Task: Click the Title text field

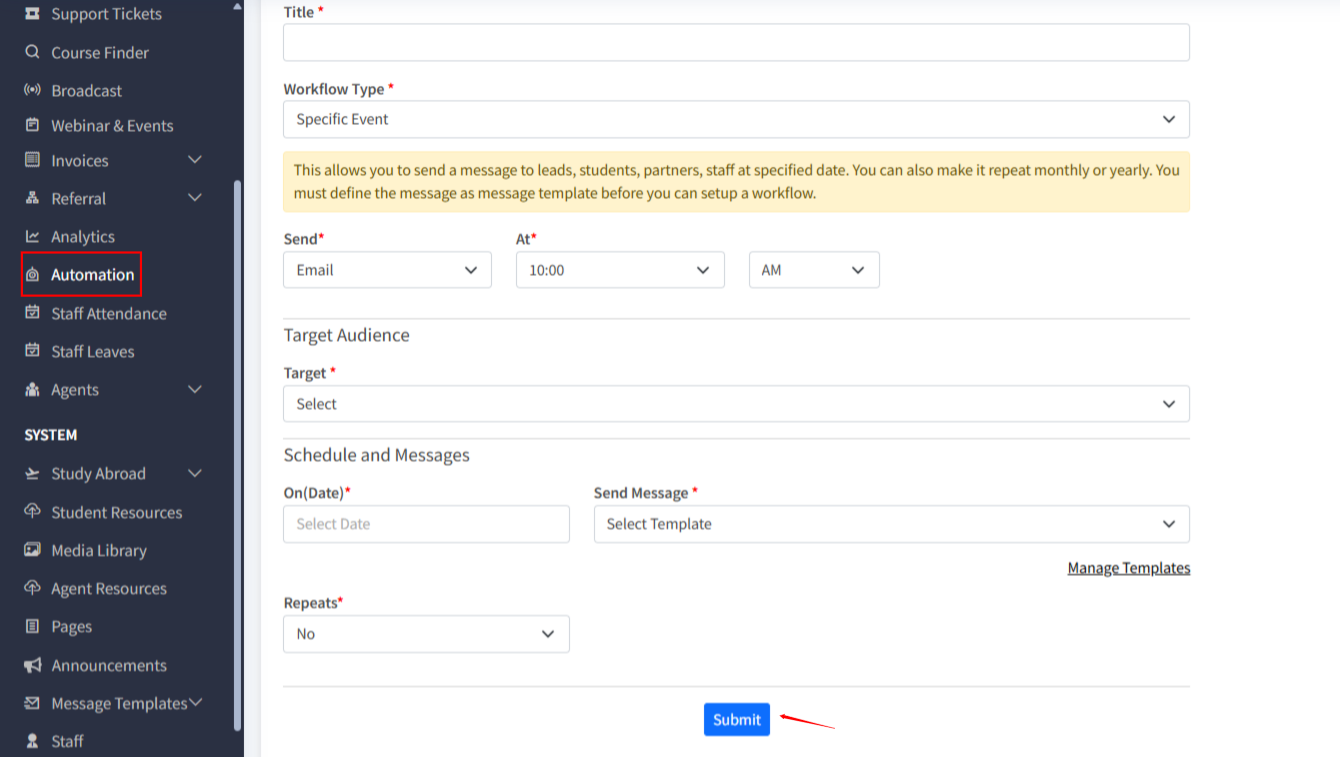Action: tap(736, 43)
